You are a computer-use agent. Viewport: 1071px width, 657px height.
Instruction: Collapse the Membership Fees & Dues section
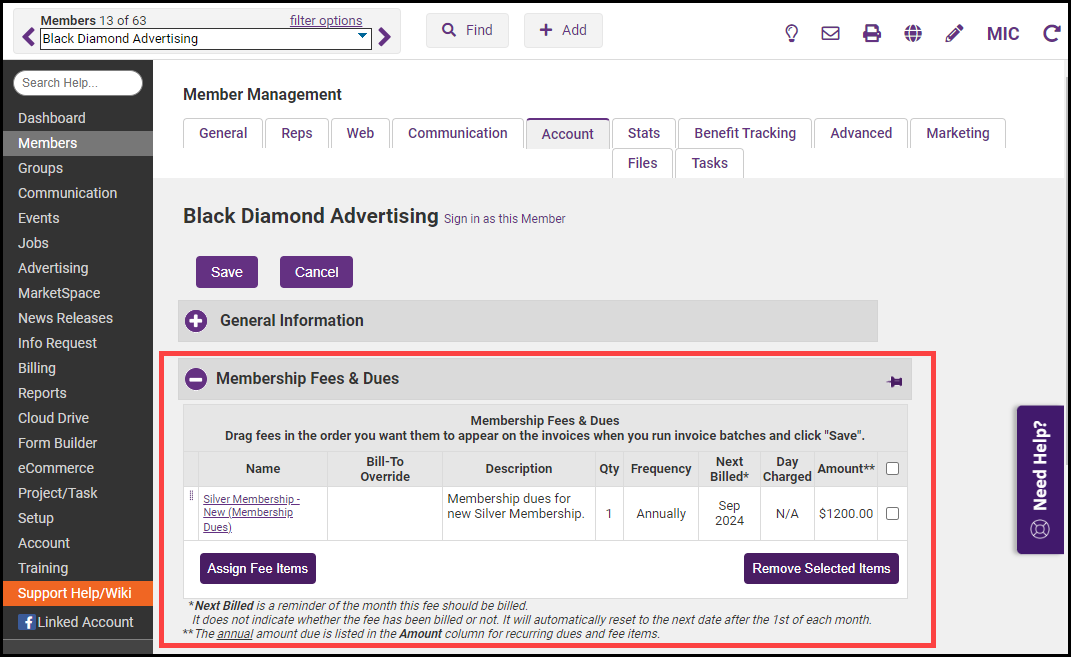pyautogui.click(x=197, y=379)
